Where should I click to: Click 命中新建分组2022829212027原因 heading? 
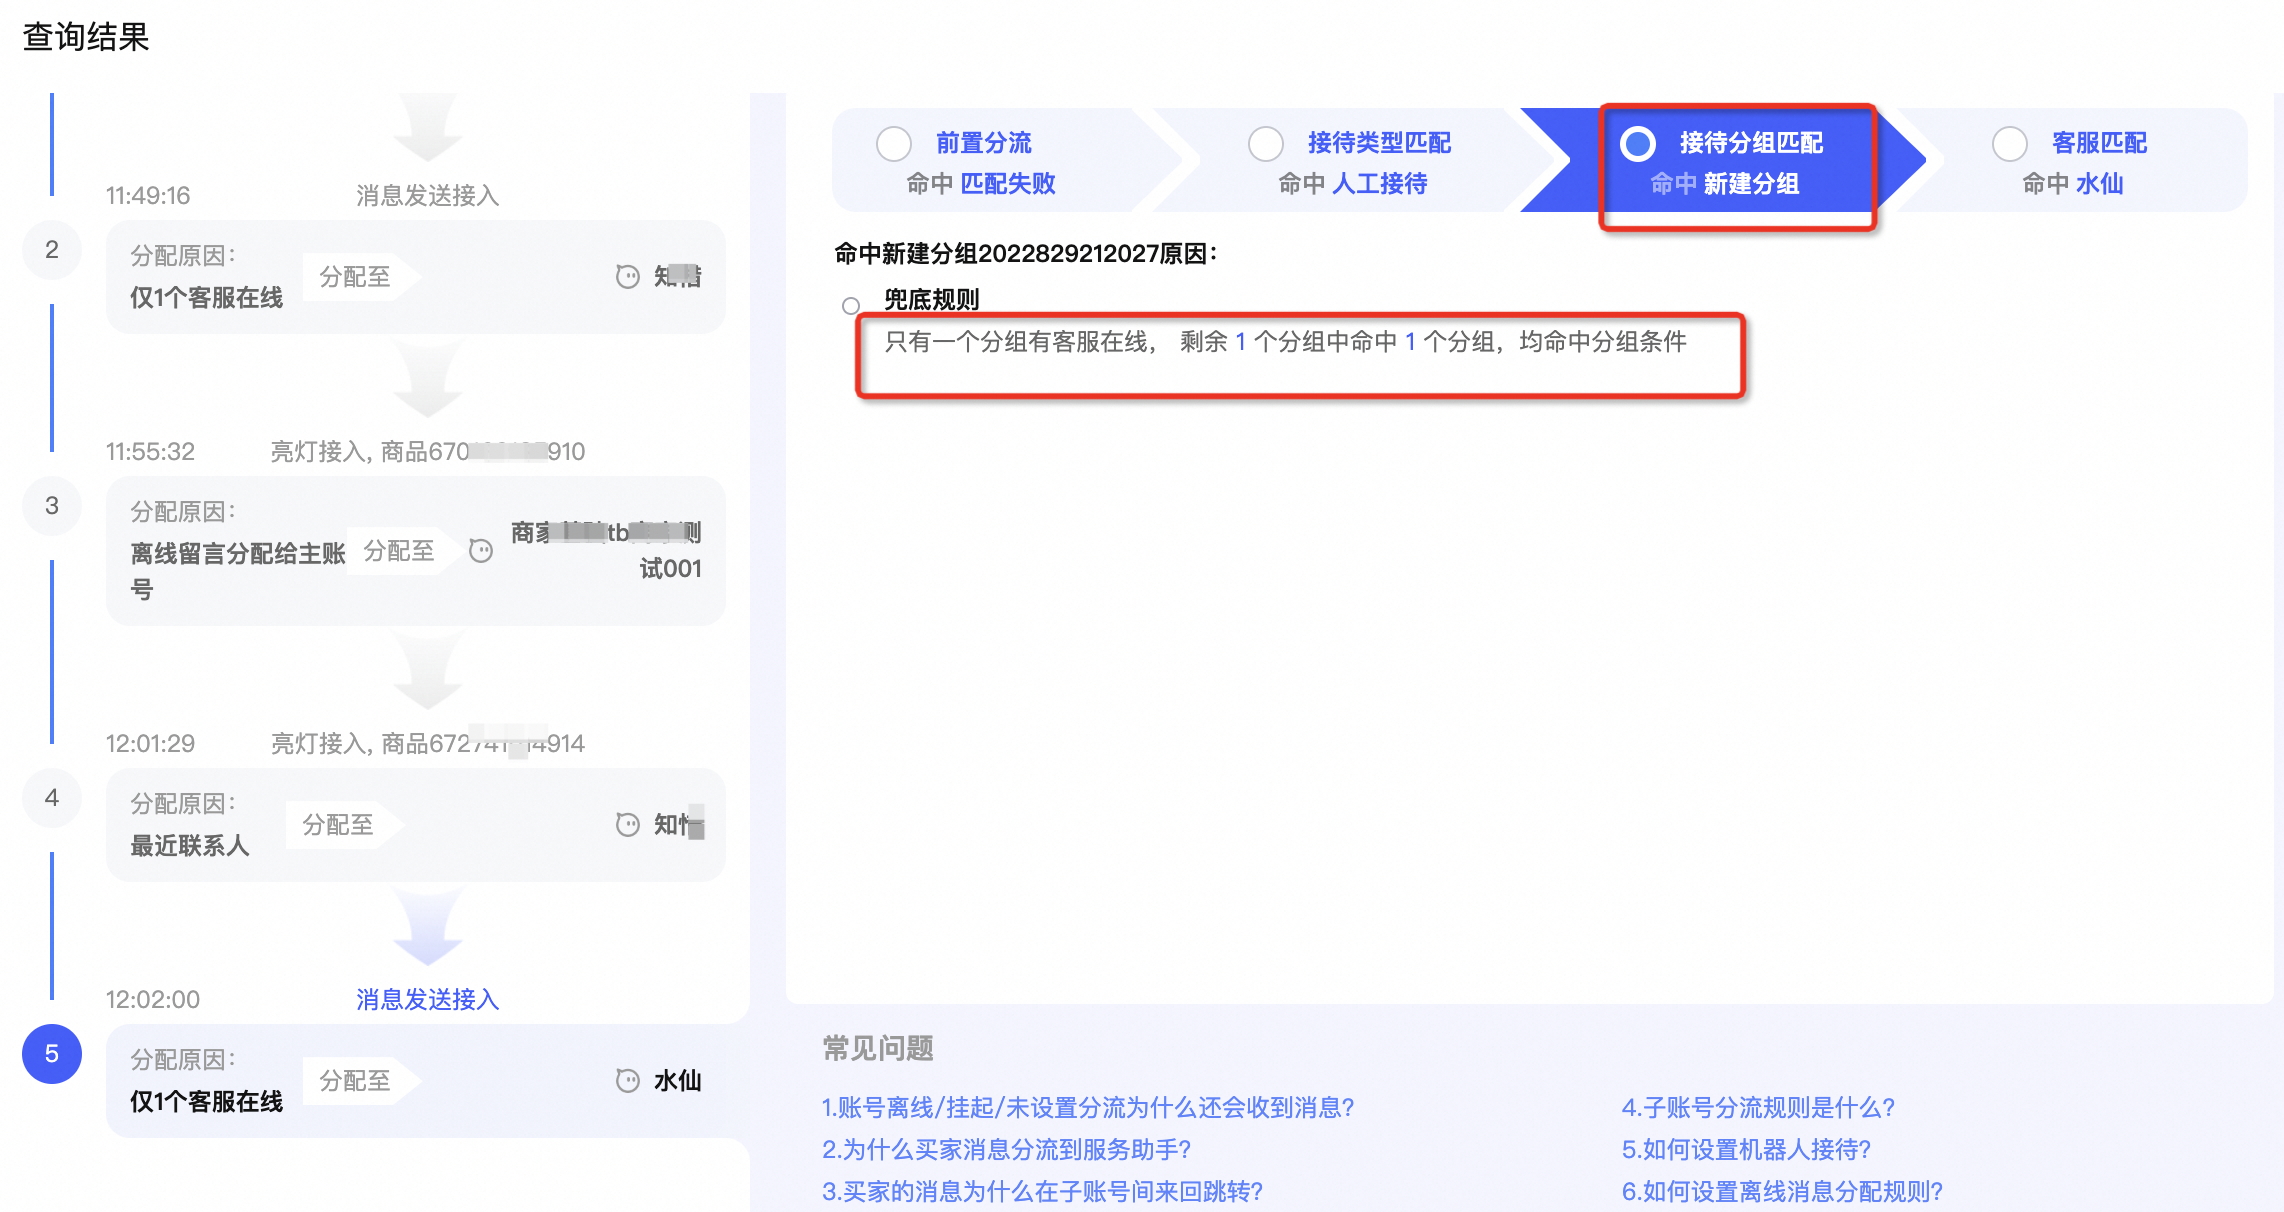coord(1026,253)
